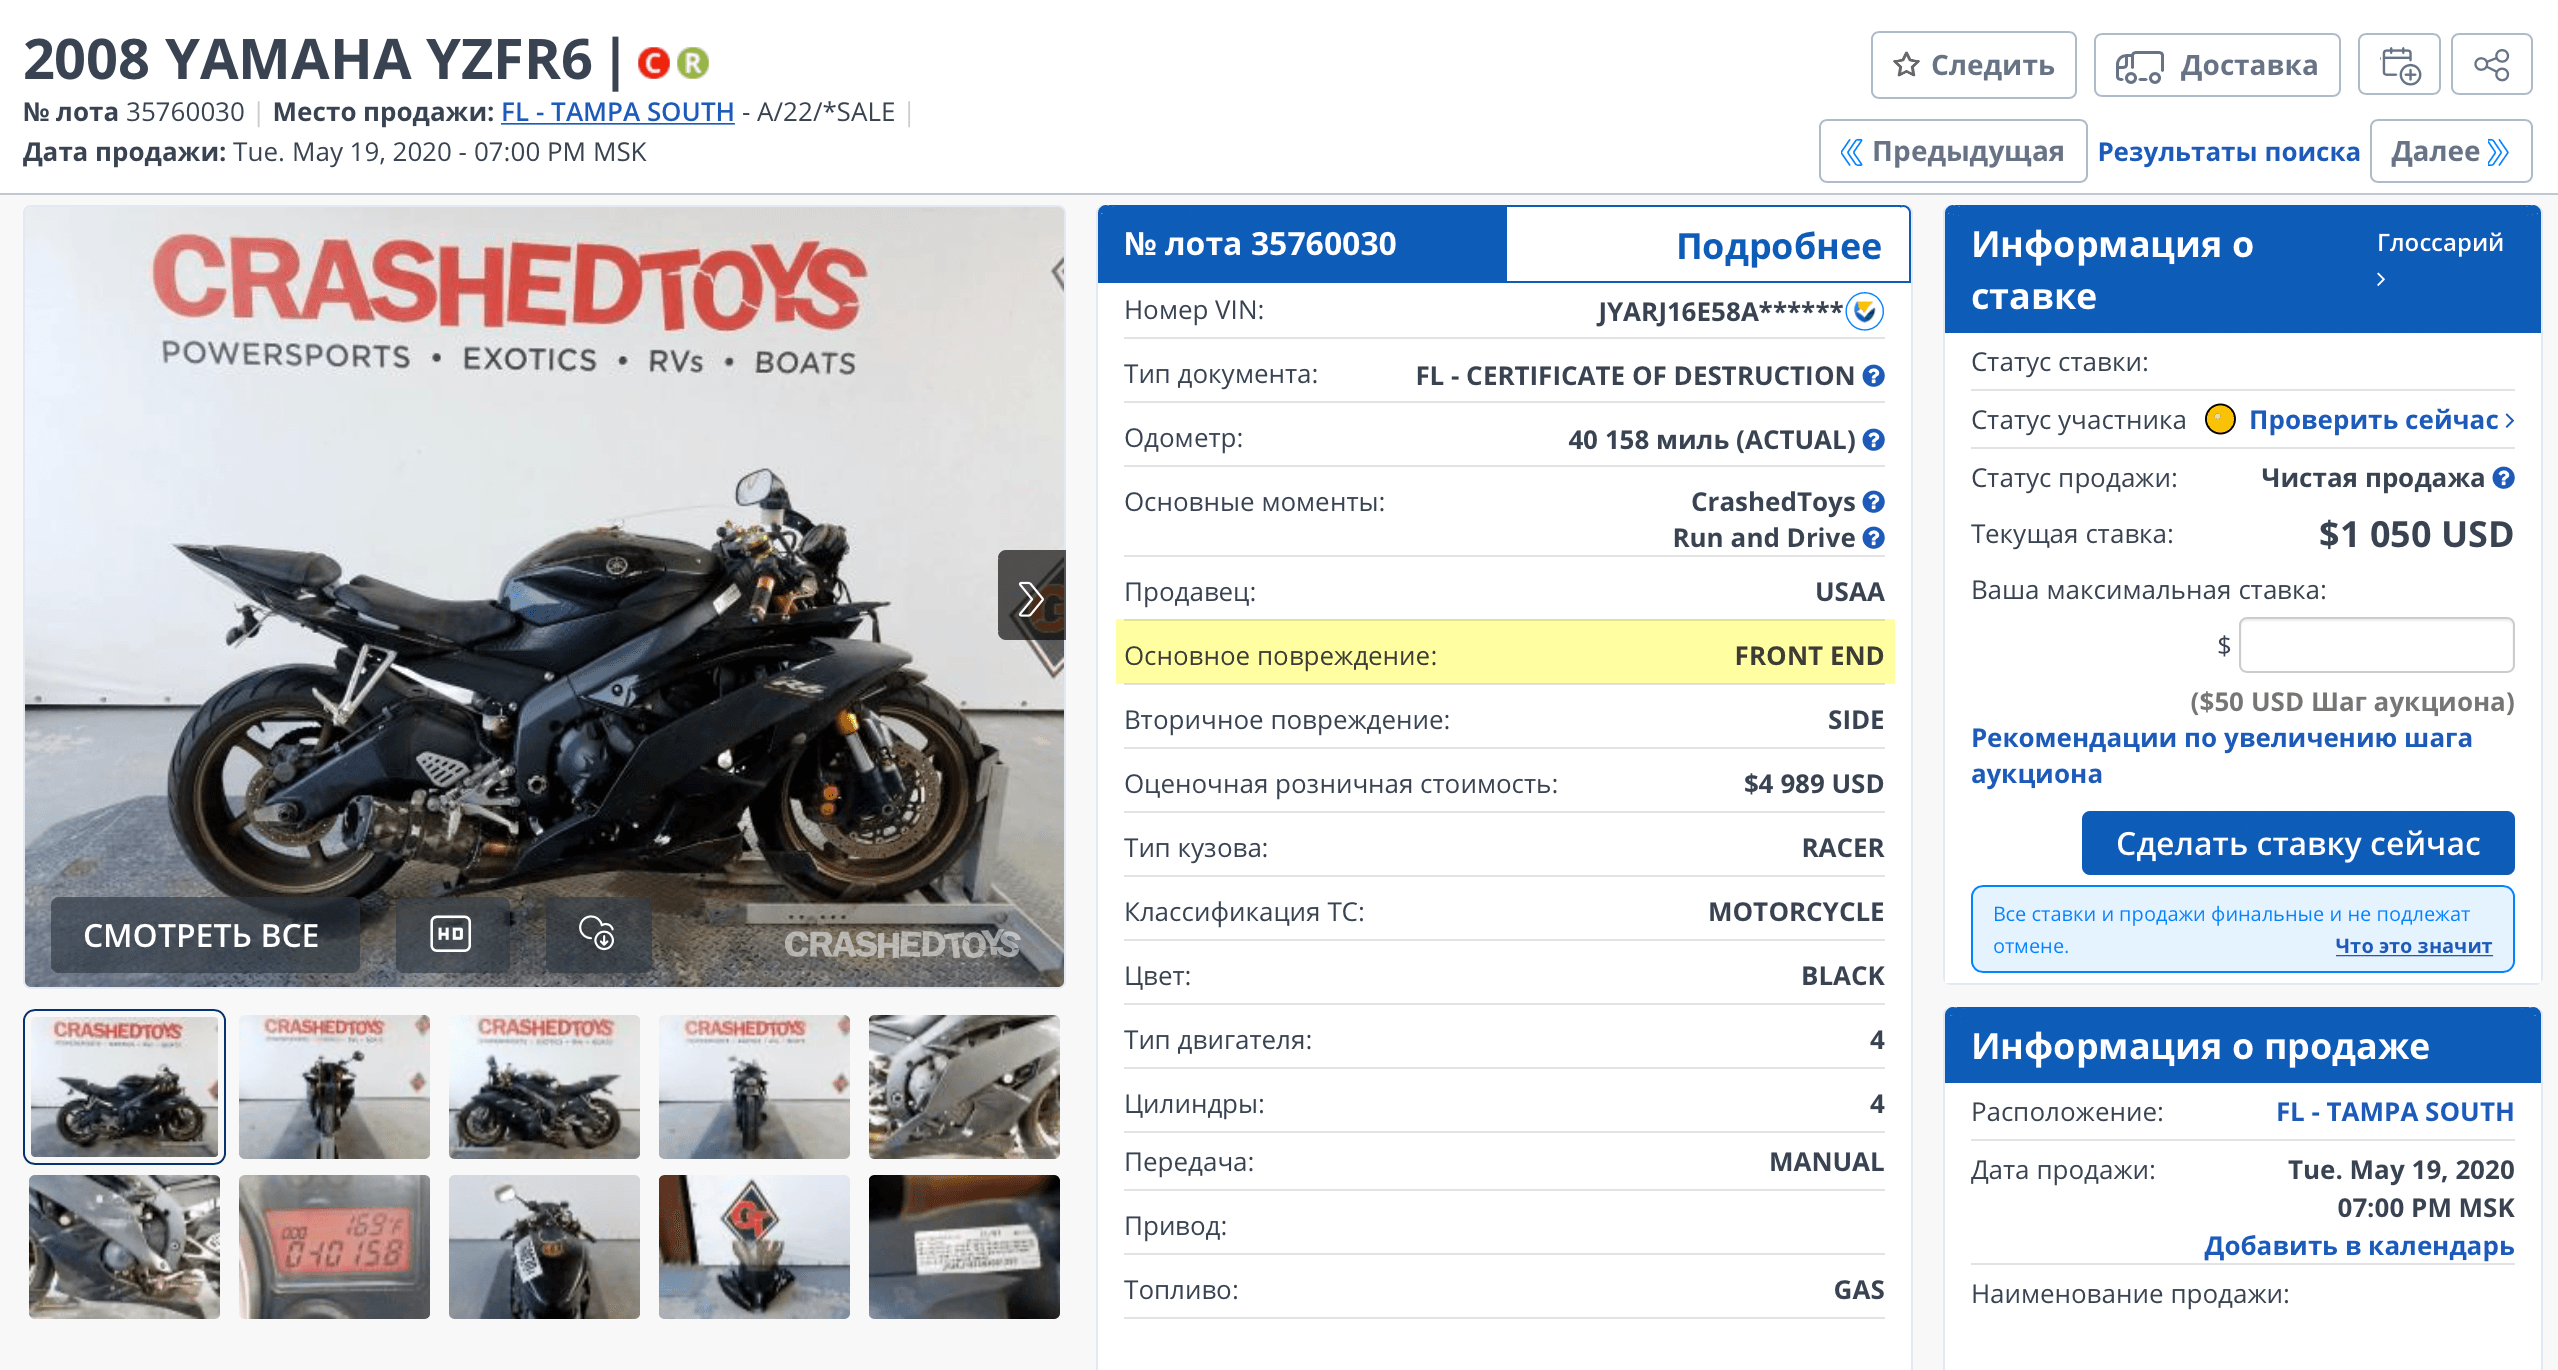Open help icon next to odometer value
This screenshot has width=2558, height=1370.
pos(1874,439)
